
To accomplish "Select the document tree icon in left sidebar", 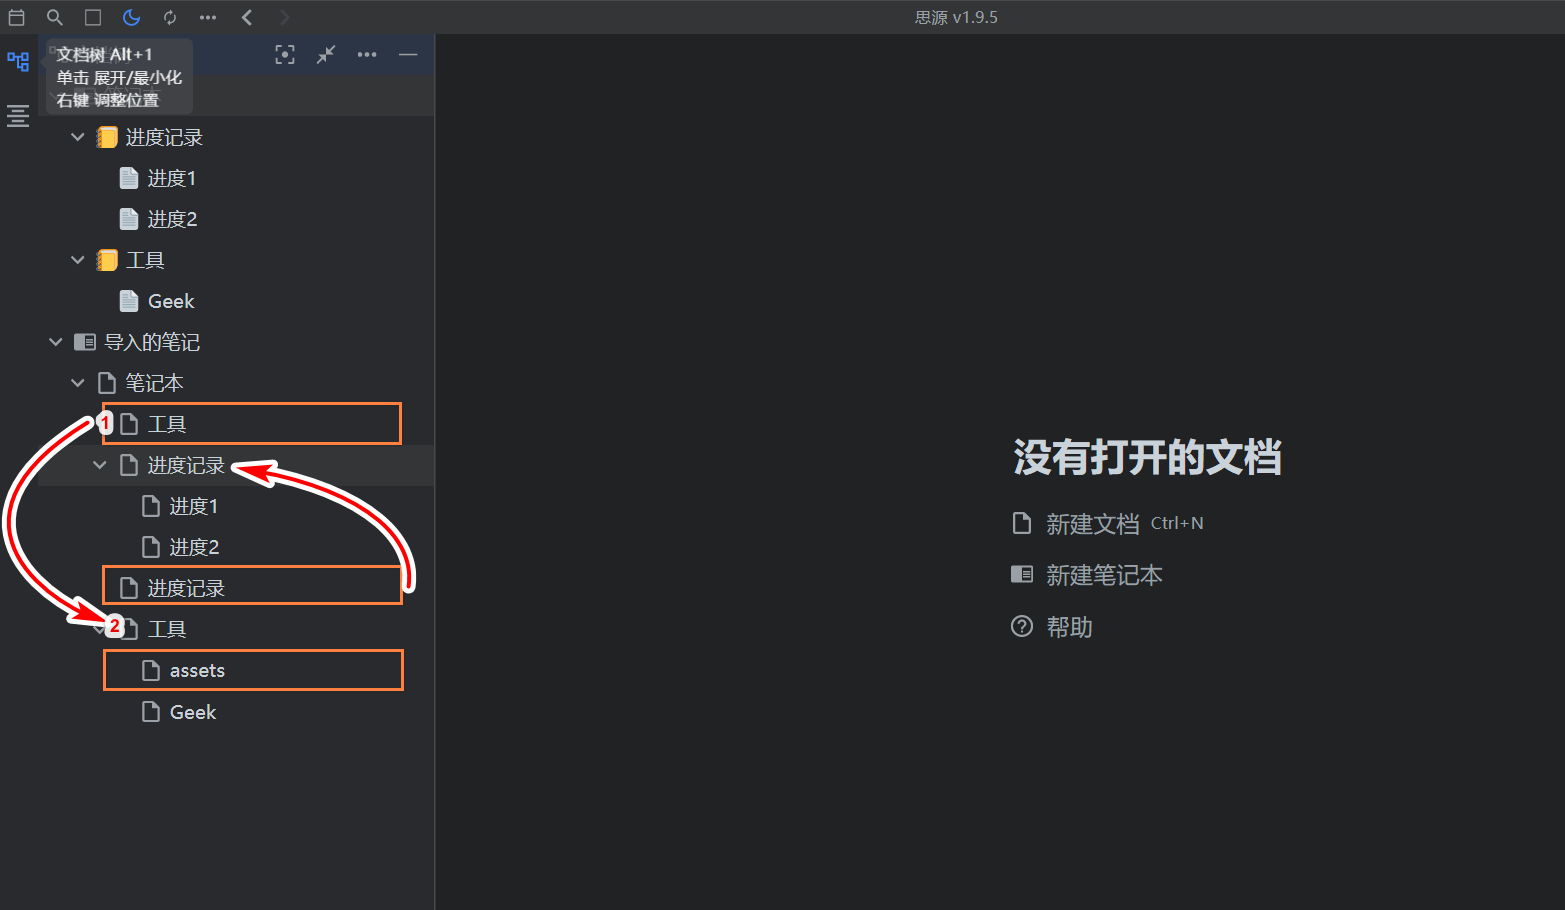I will click(18, 61).
